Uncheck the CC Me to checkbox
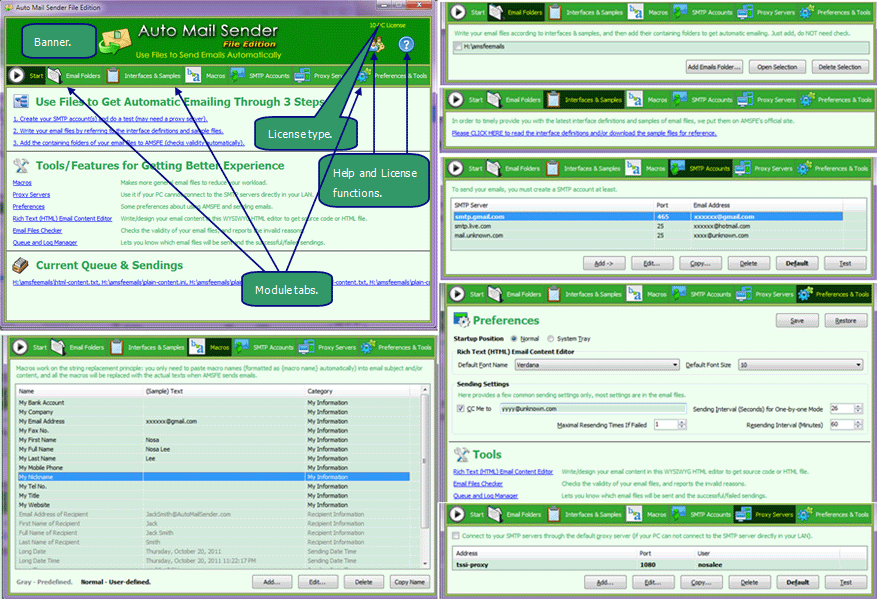The height and width of the screenshot is (599, 877). 460,408
